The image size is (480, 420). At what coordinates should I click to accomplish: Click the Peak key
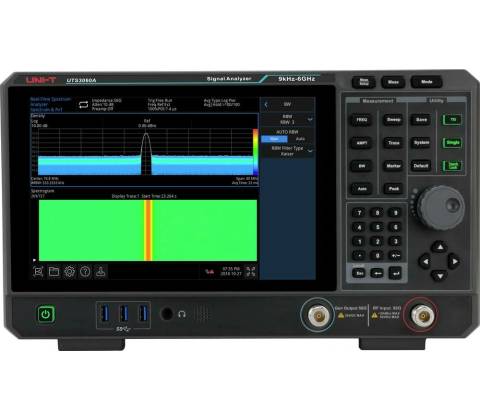tap(394, 189)
